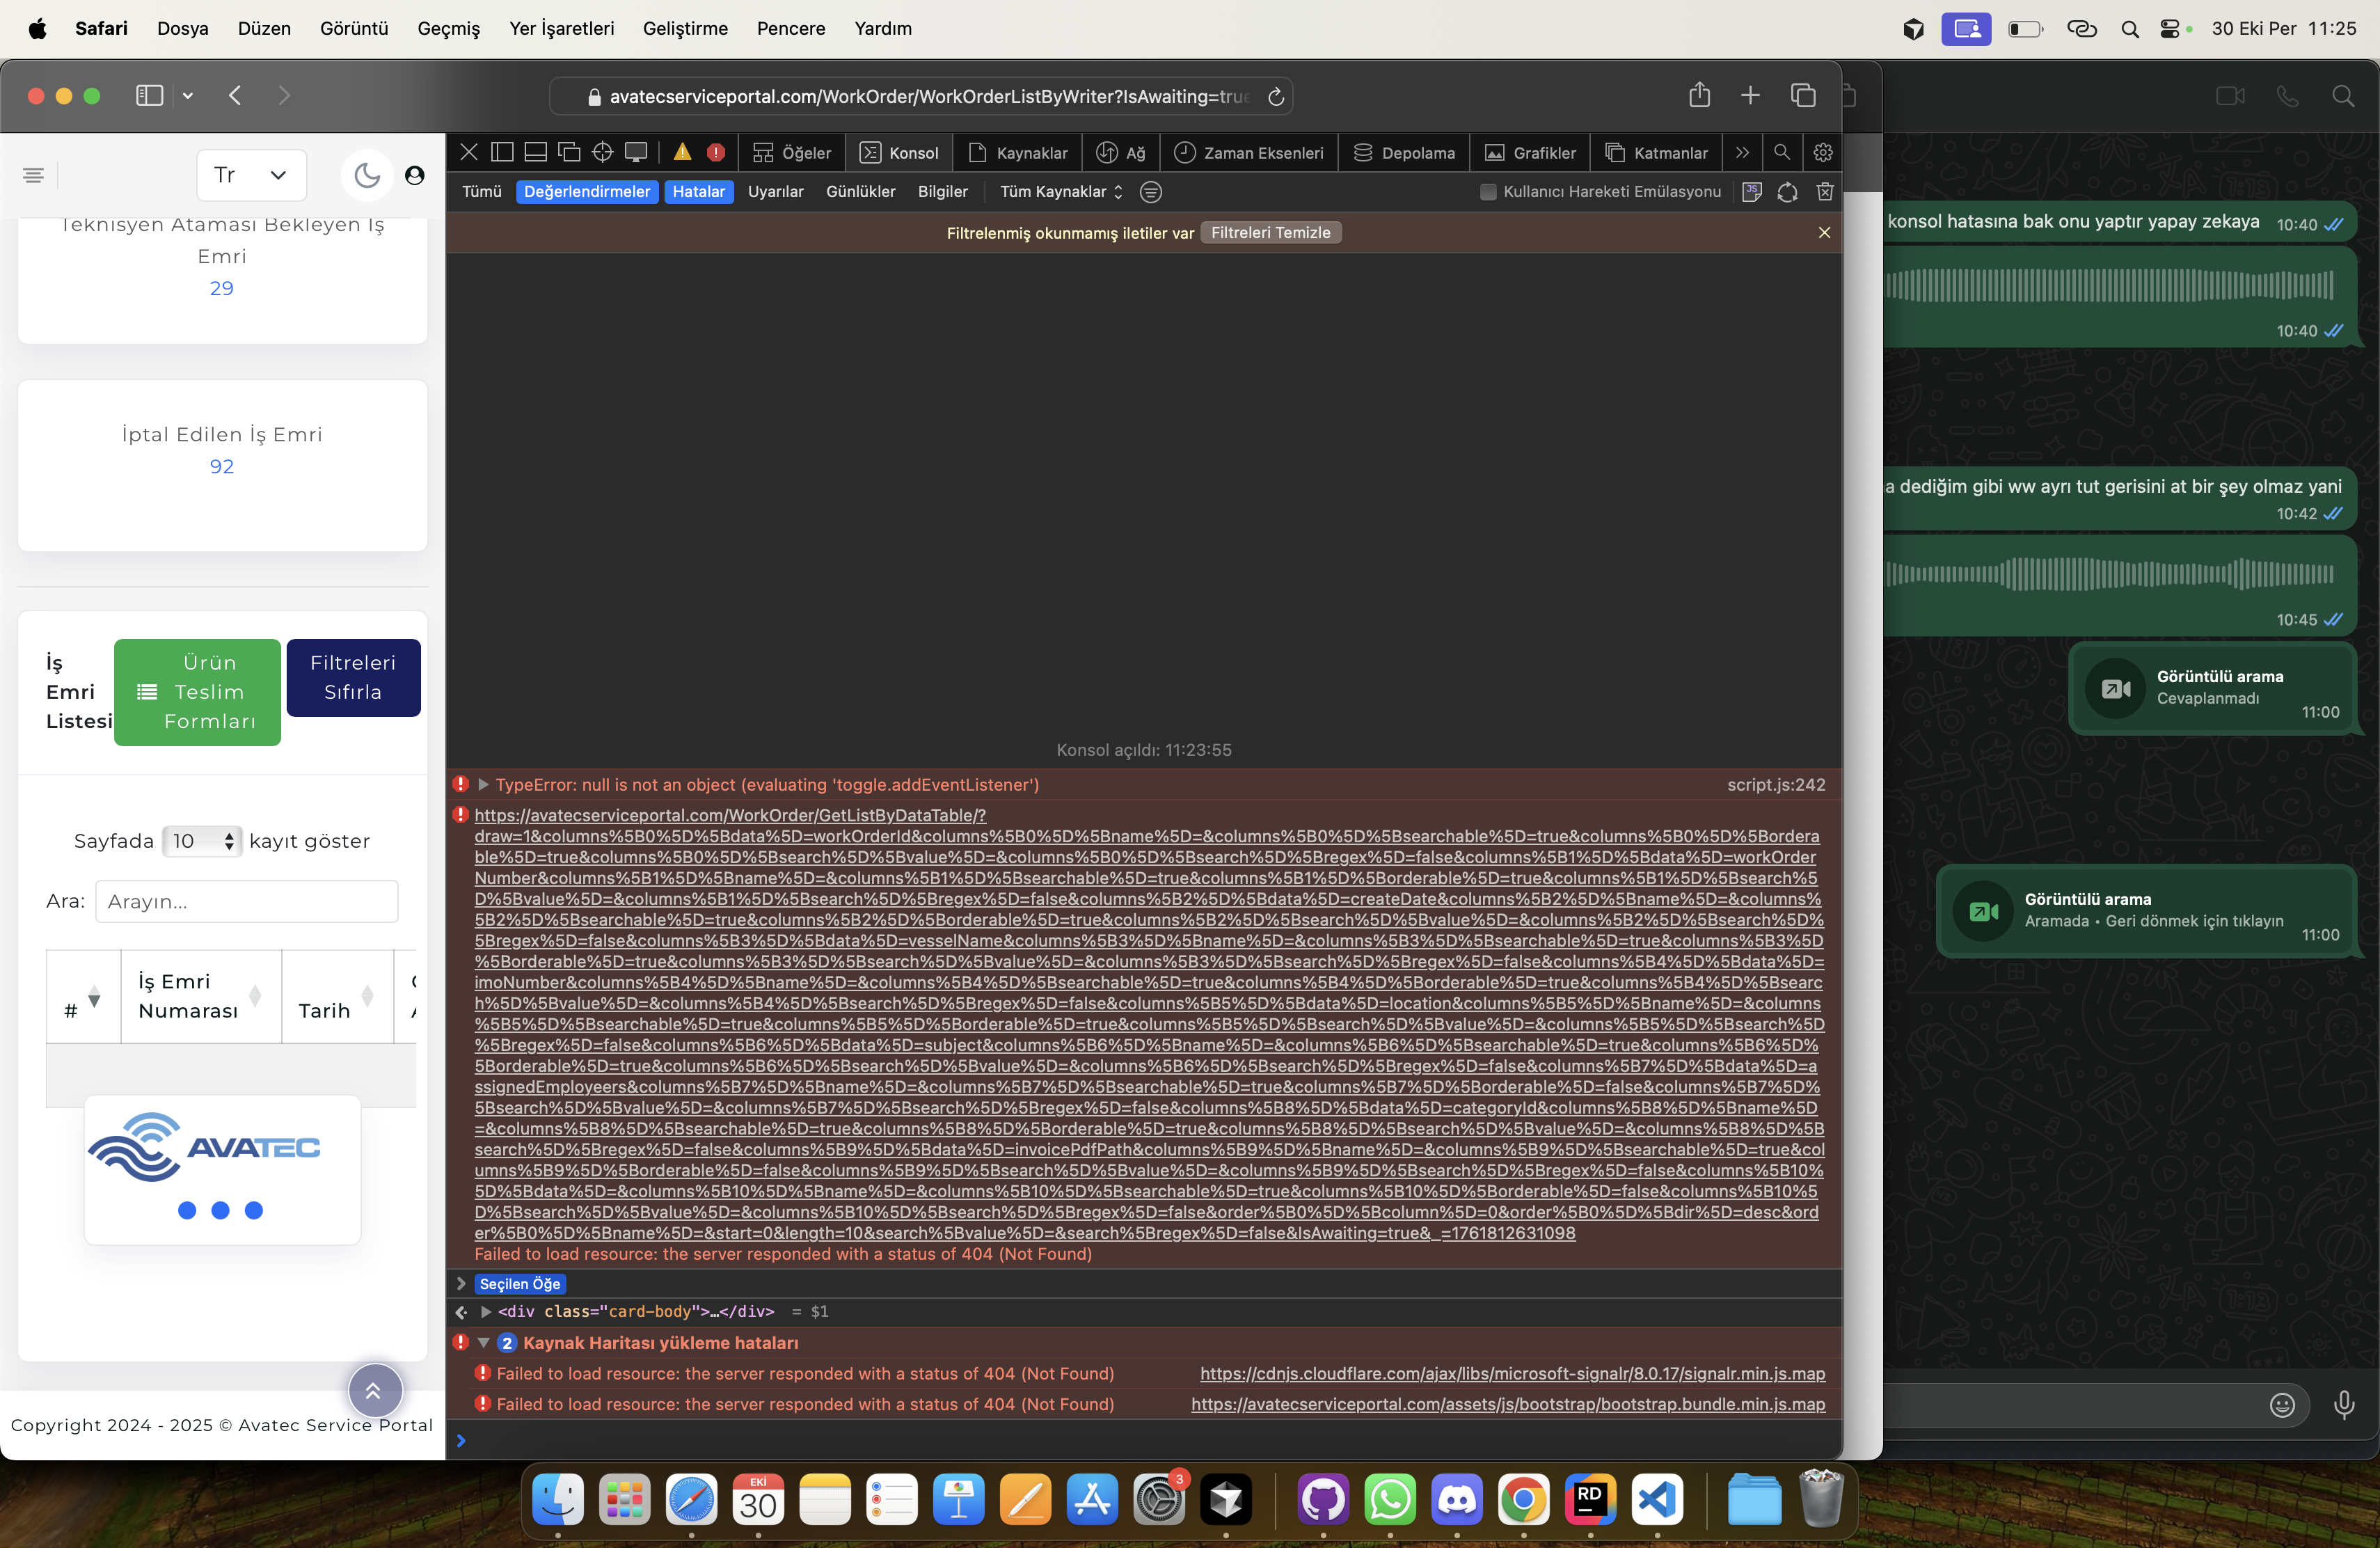This screenshot has width=2380, height=1548.
Task: Click the scroll-to-top arrow button
Action: pos(375,1390)
